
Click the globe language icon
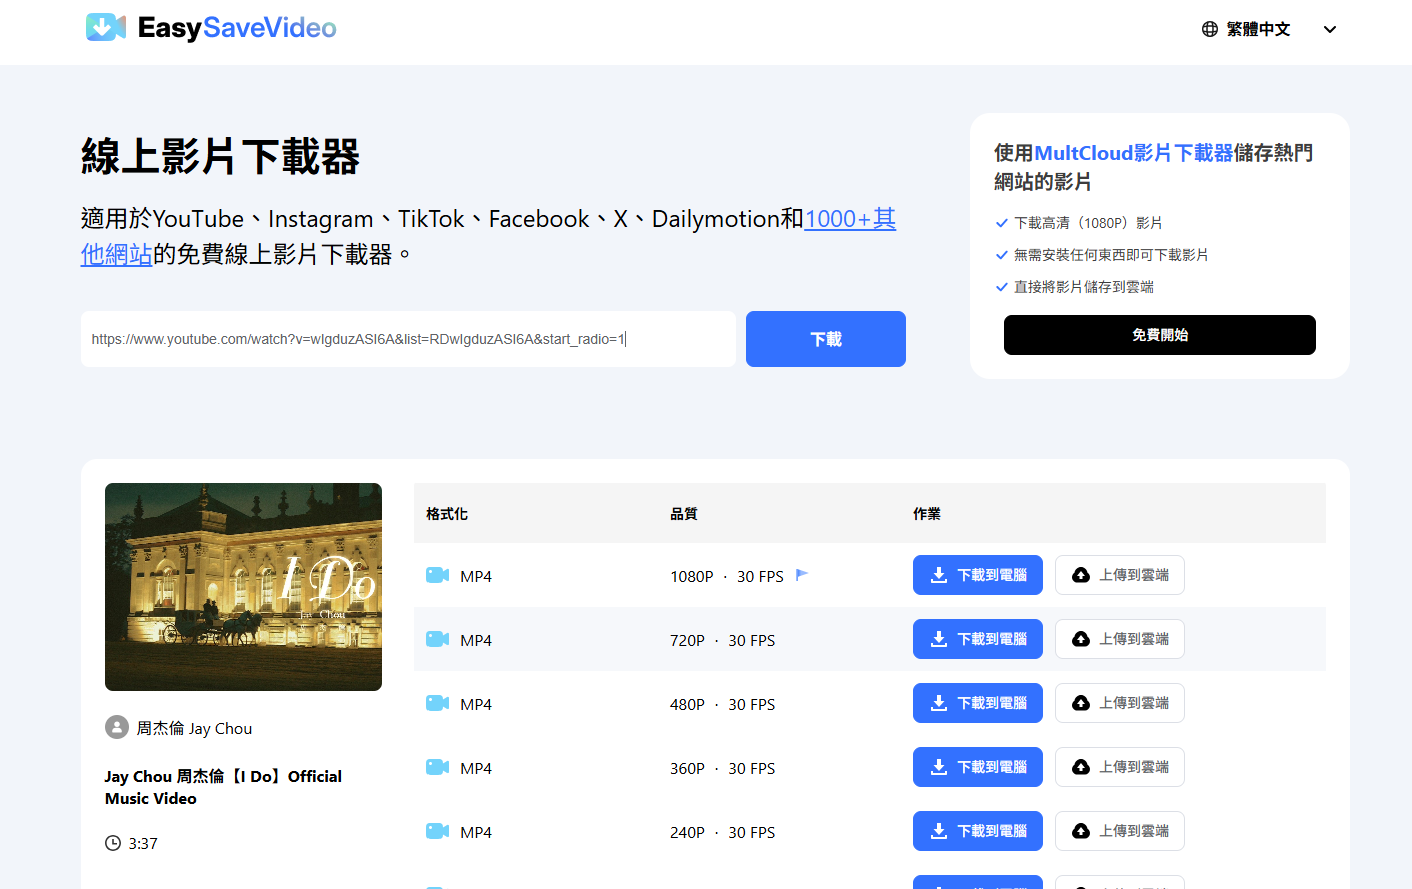pos(1210,29)
